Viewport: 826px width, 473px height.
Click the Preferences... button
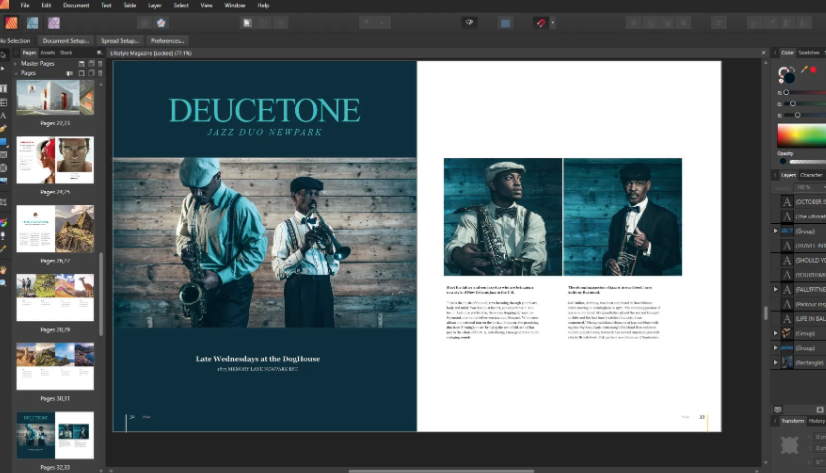168,40
